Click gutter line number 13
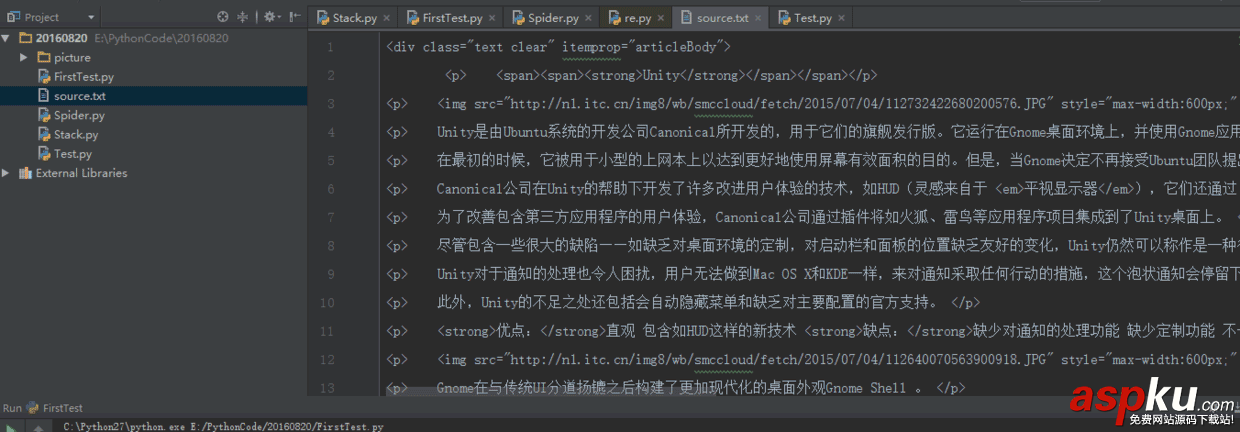Image resolution: width=1240 pixels, height=432 pixels. click(x=328, y=388)
